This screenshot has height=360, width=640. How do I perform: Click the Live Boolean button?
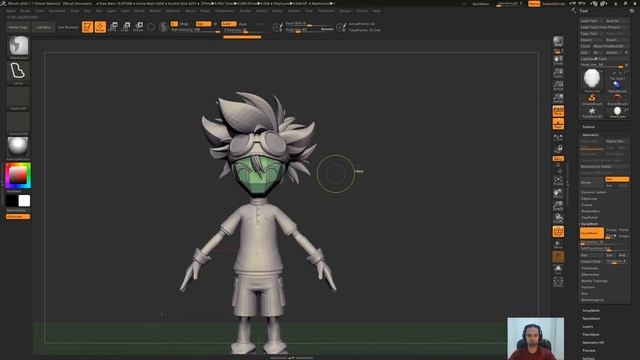coord(67,27)
